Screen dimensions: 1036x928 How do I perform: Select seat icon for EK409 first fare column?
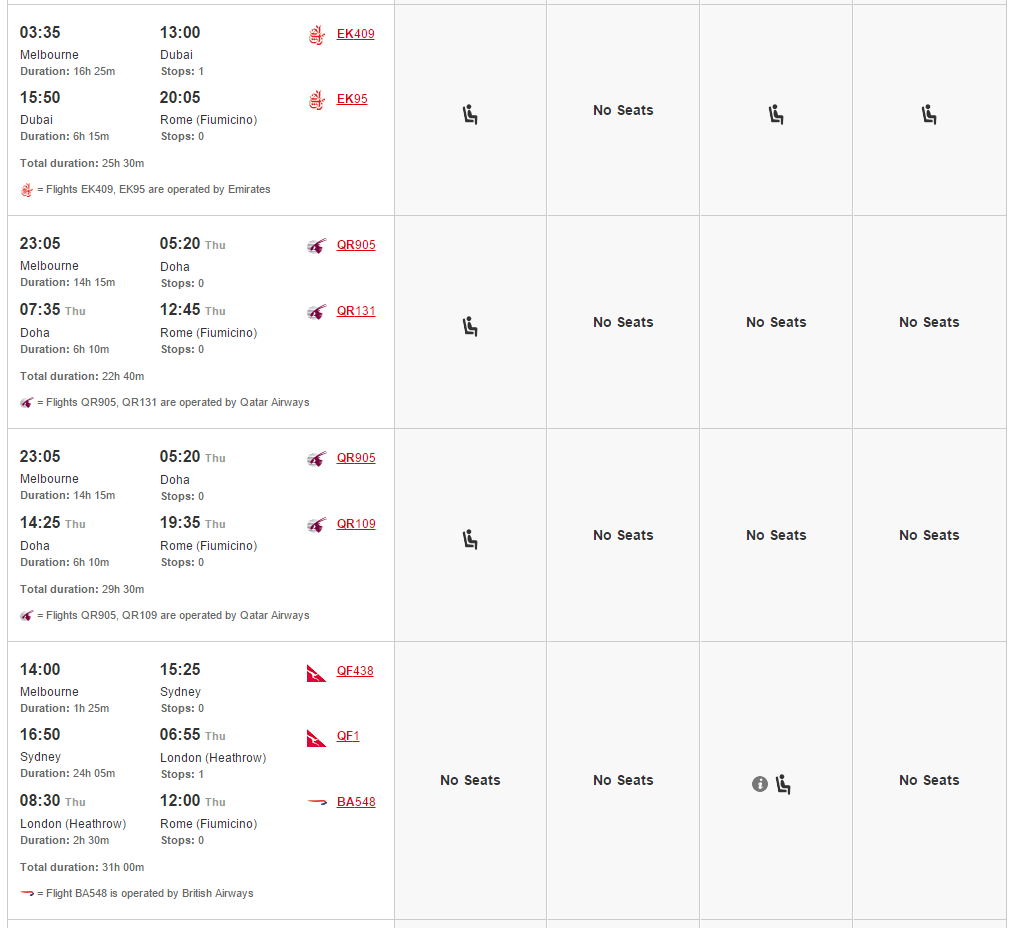(470, 114)
